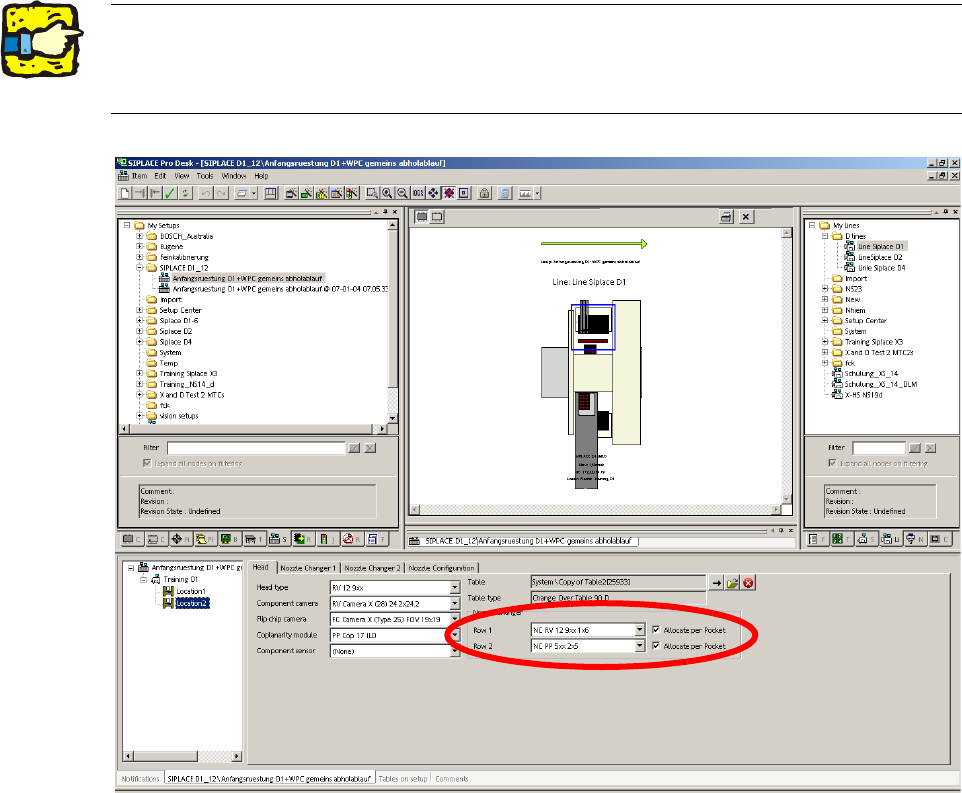Click the green checkmark toolbar icon
The image size is (962, 793).
[x=170, y=193]
